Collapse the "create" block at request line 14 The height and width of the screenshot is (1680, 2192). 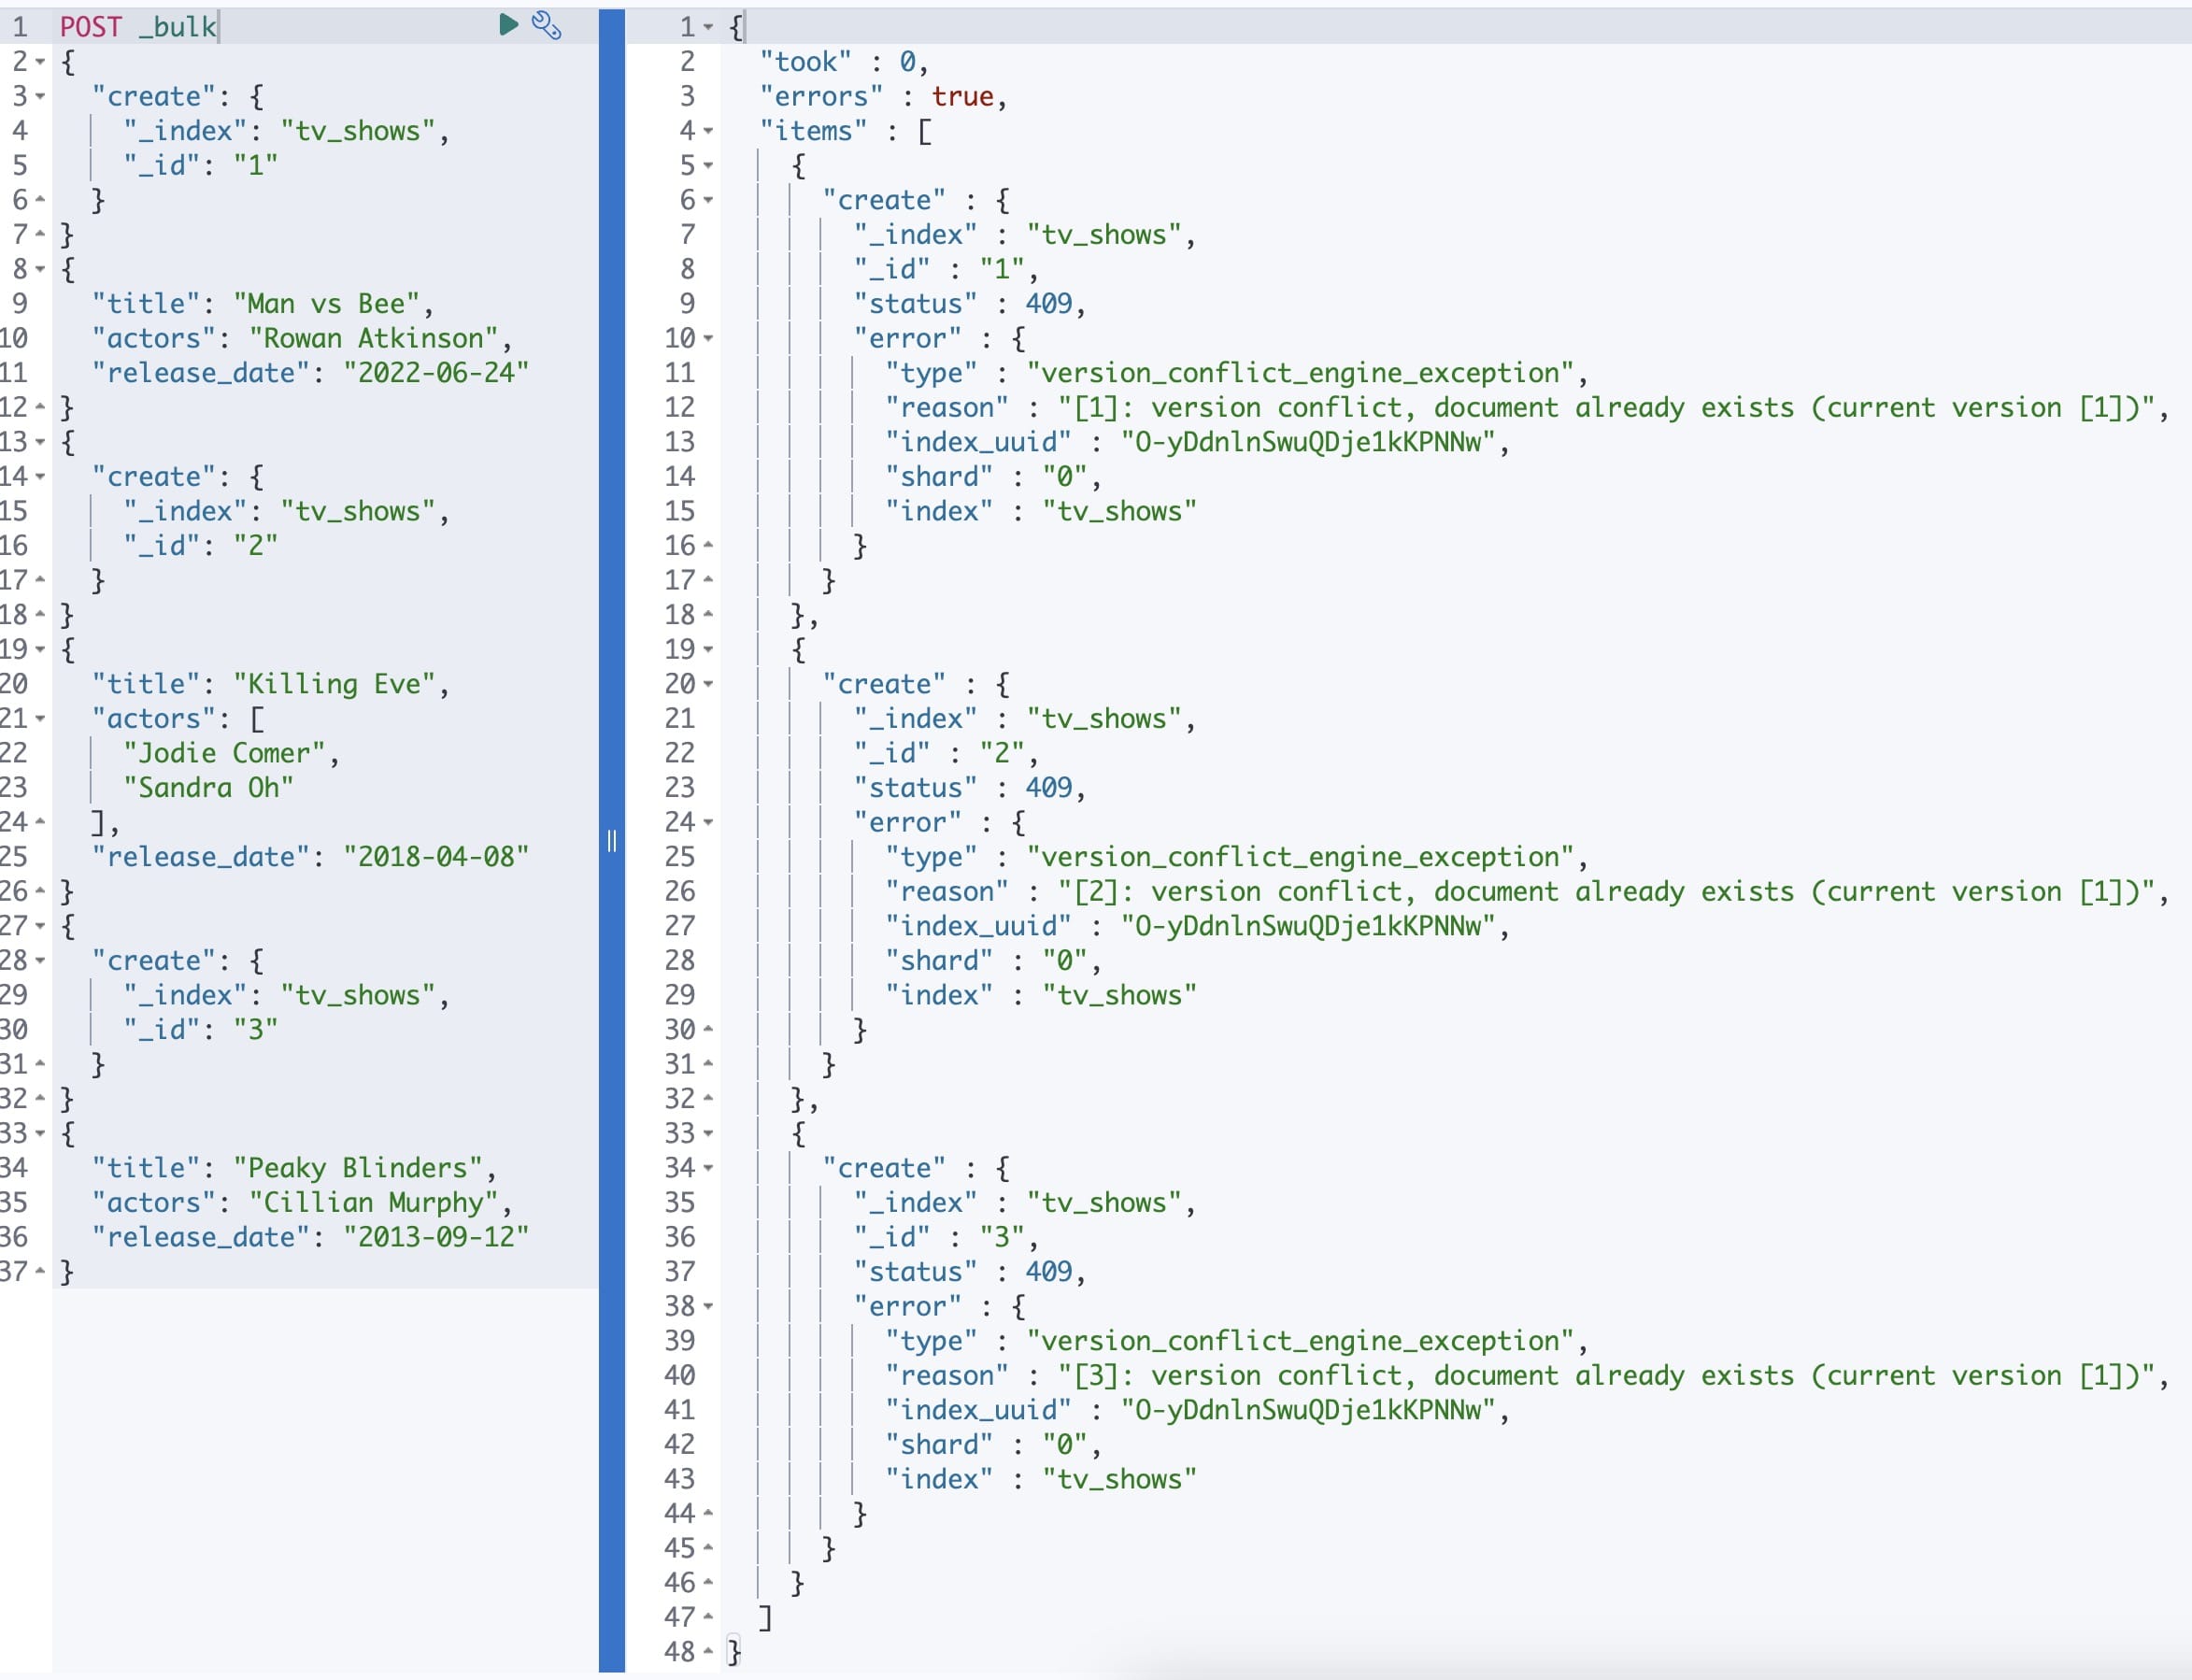[40, 476]
